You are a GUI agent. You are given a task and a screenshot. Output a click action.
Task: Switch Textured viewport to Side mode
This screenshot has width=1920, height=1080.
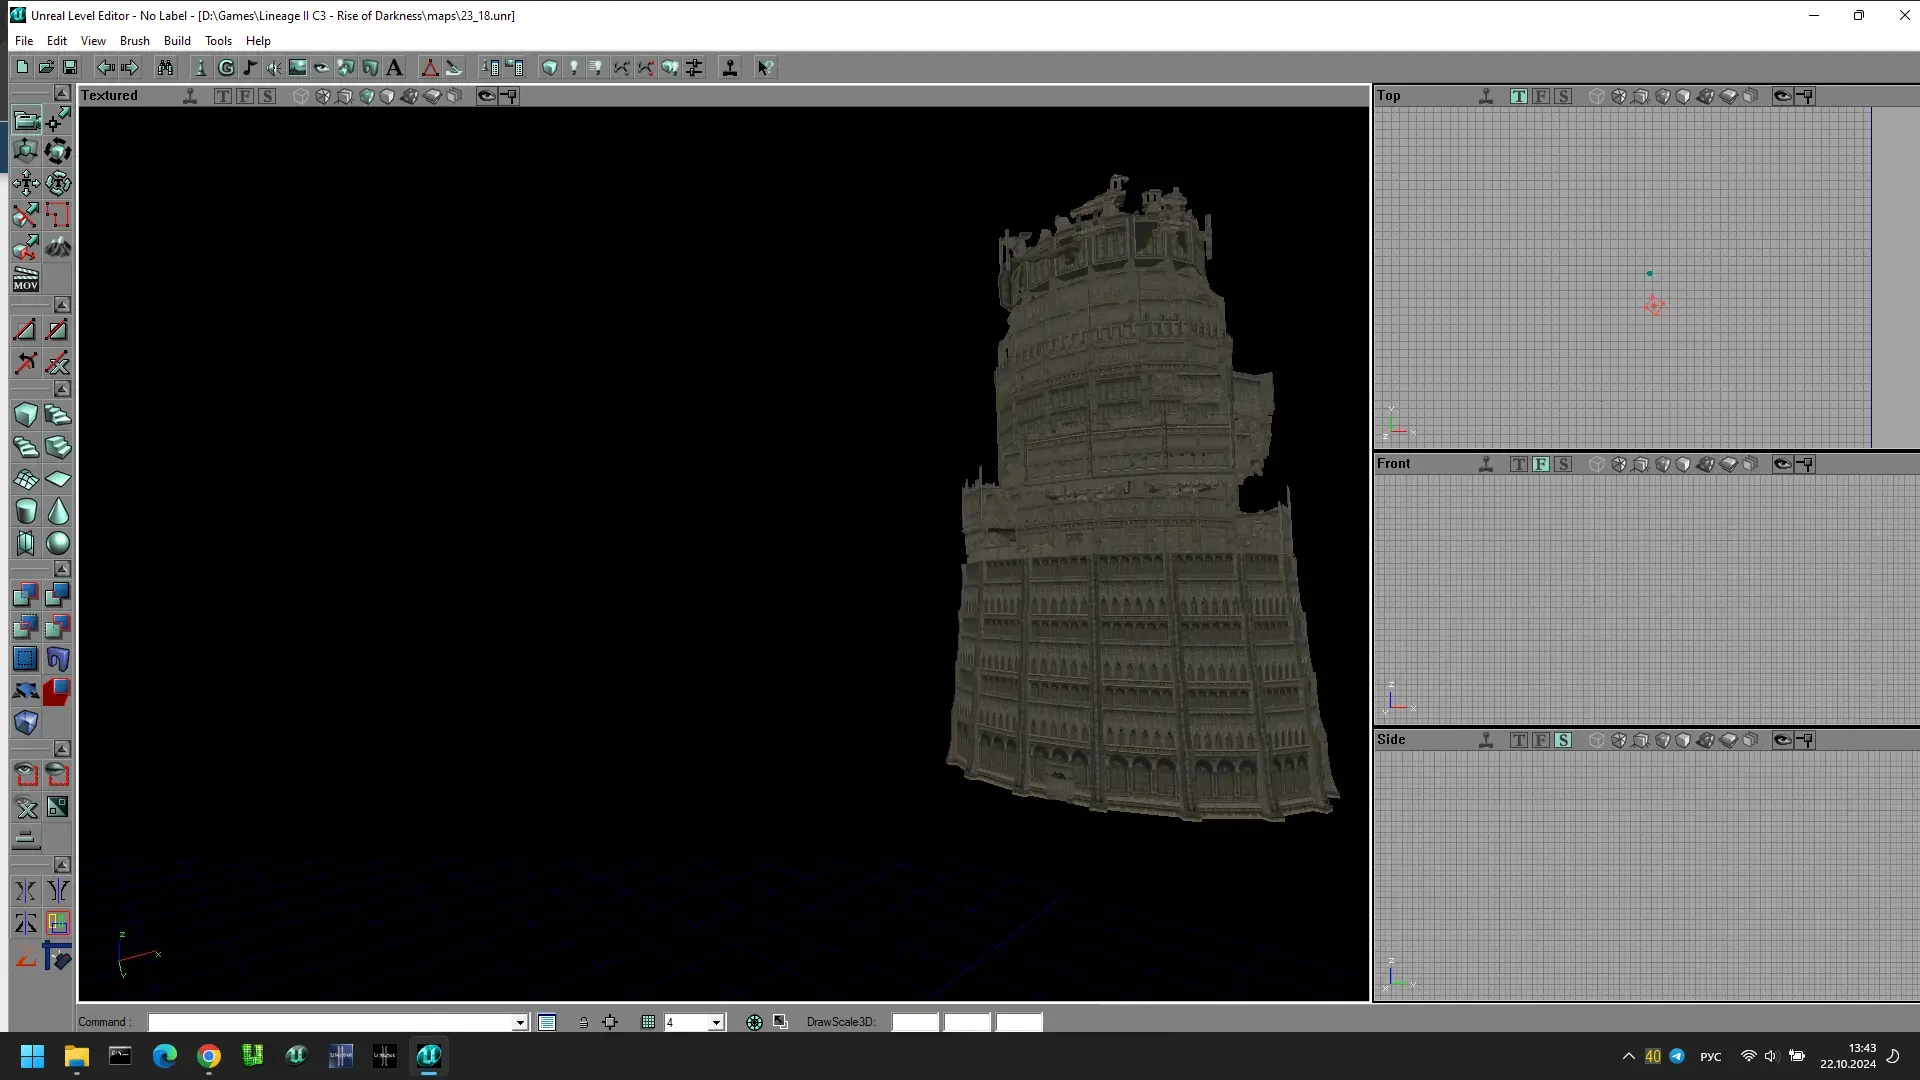click(267, 96)
